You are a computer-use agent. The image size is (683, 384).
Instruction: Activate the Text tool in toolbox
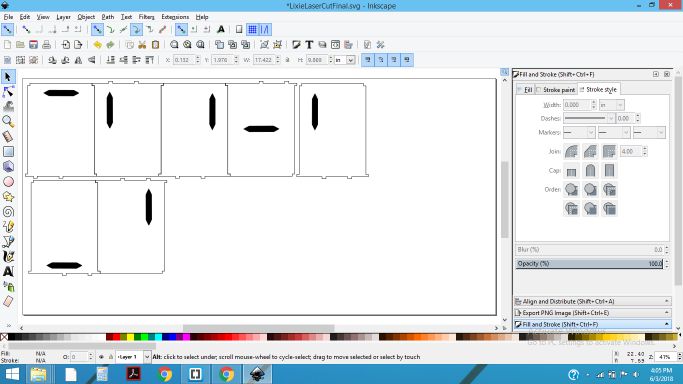coord(8,272)
